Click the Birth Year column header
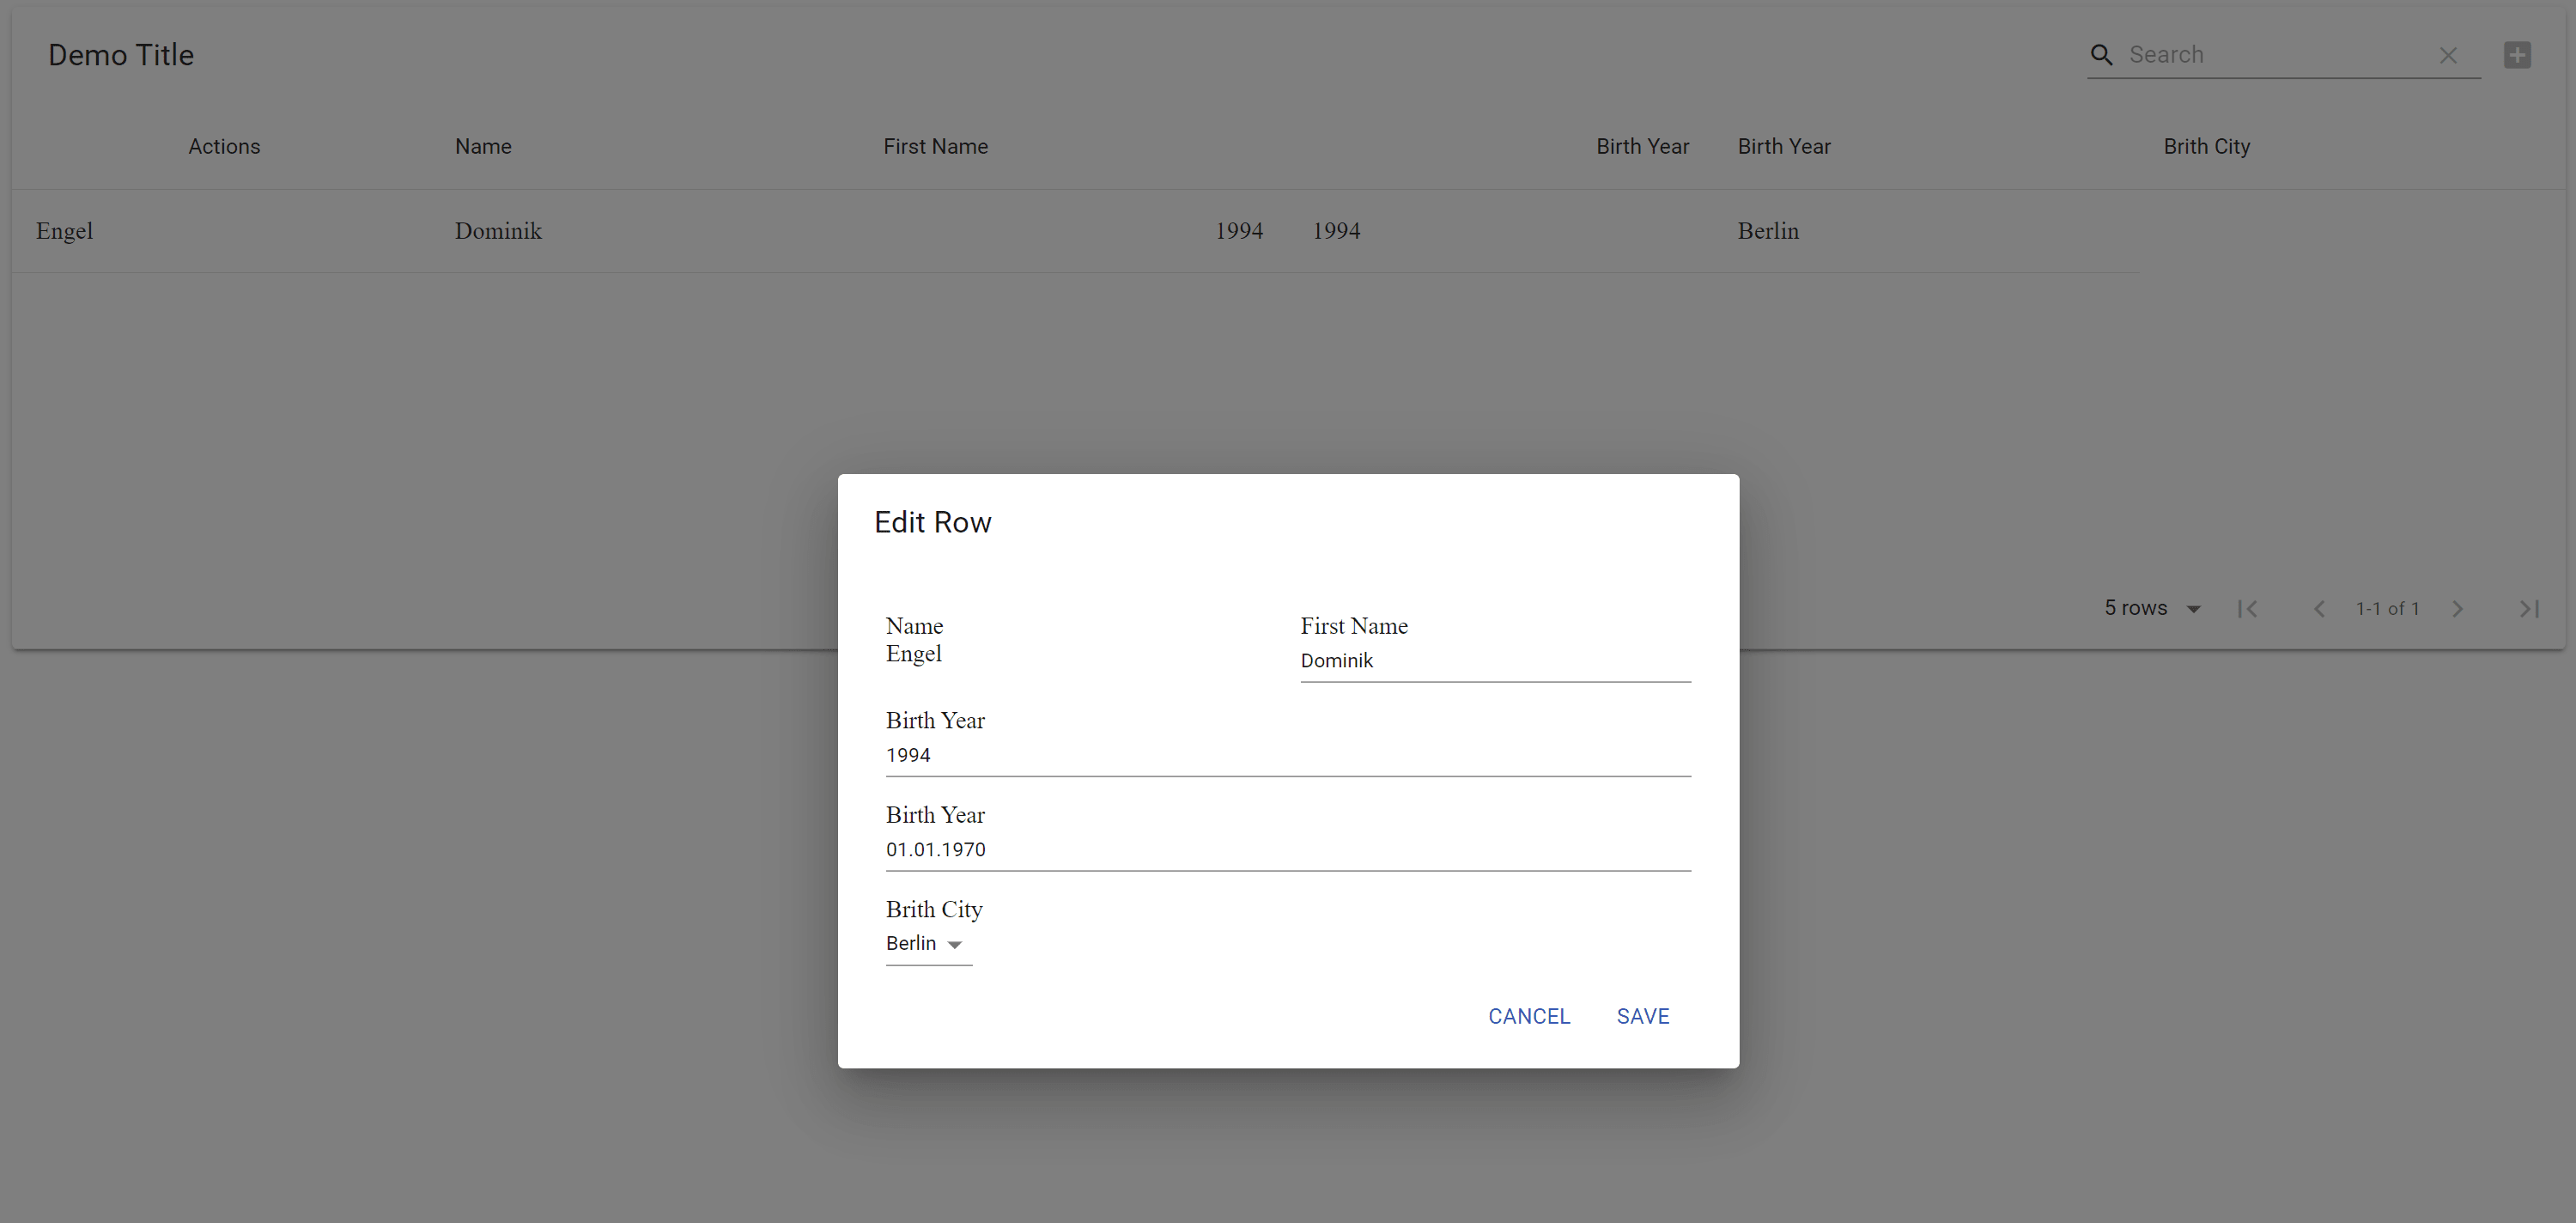2576x1223 pixels. point(1641,146)
